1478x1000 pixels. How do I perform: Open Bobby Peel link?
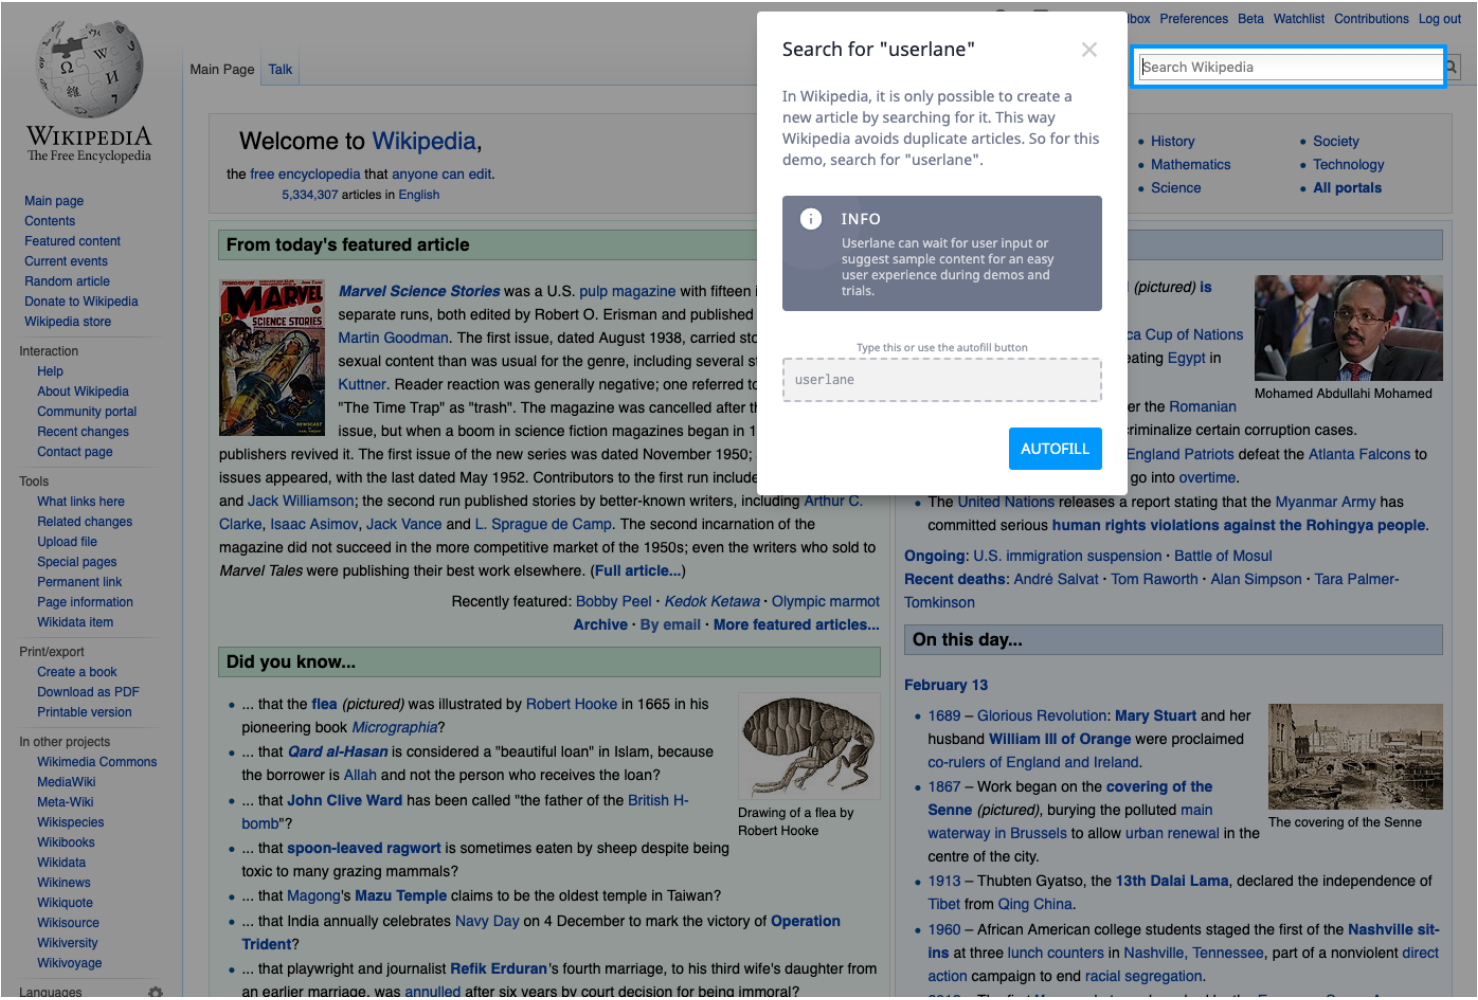613,601
